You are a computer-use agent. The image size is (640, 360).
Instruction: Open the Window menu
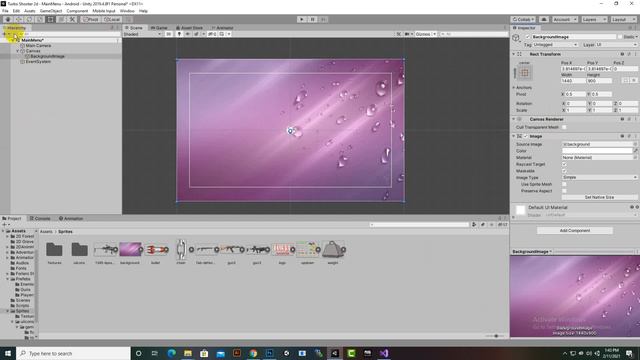(127, 11)
